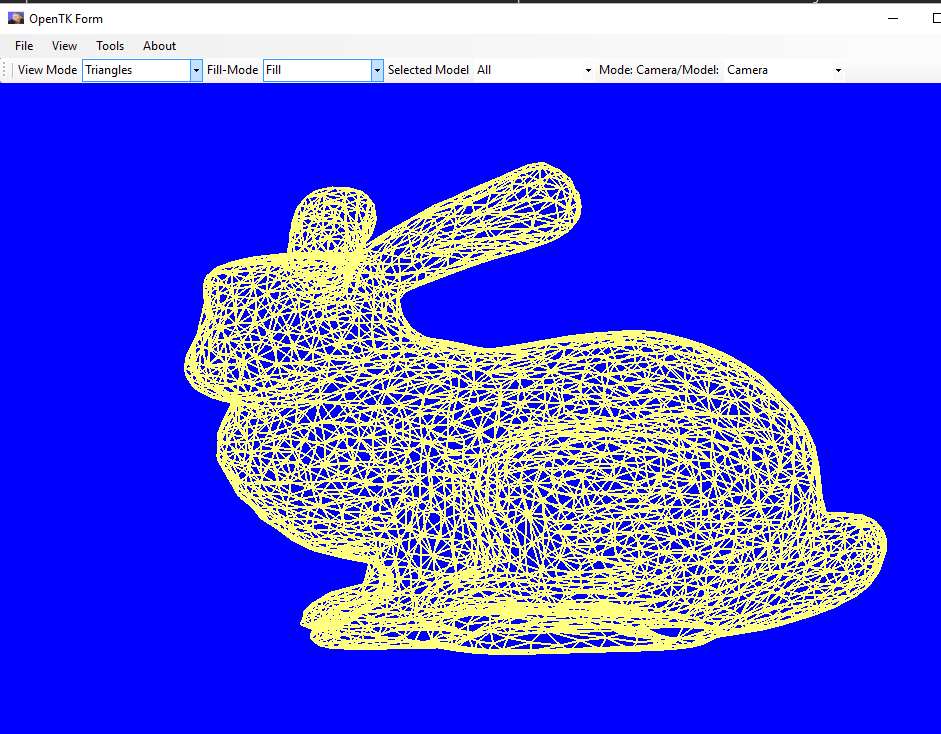The width and height of the screenshot is (941, 734).
Task: Click the OpenTK Form application icon
Action: tap(16, 18)
